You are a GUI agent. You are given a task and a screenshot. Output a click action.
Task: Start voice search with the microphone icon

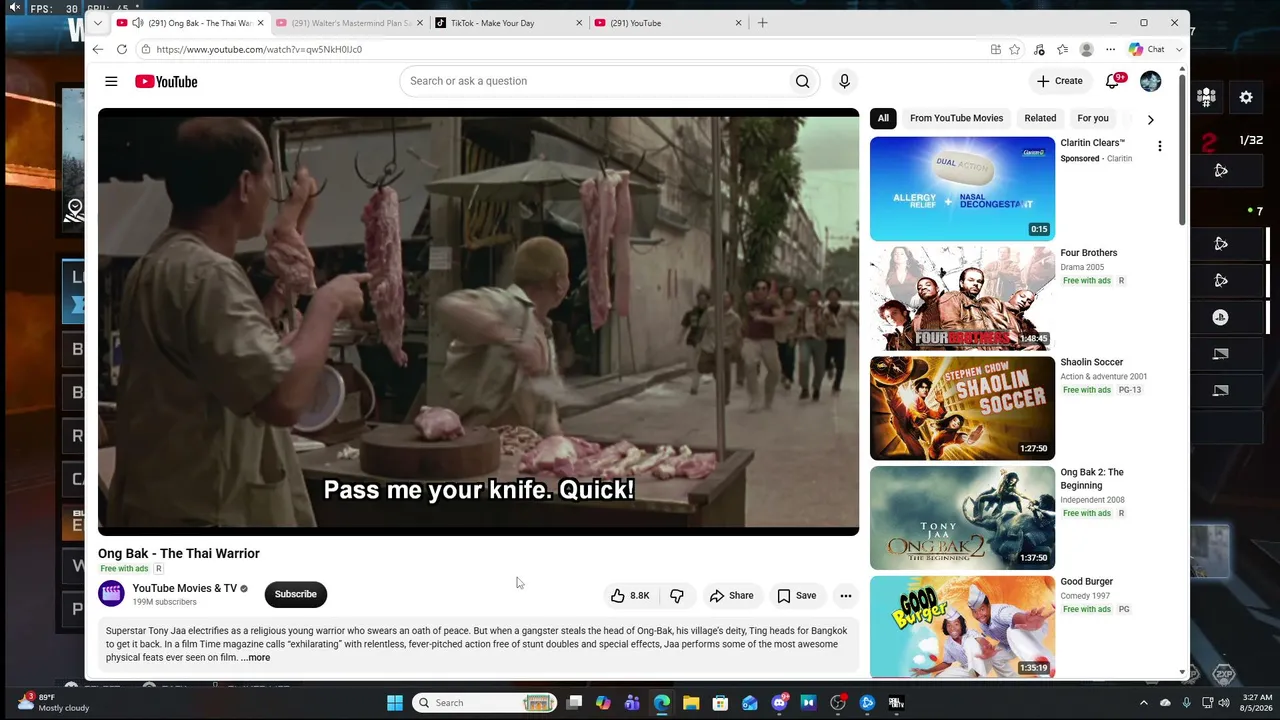[844, 81]
